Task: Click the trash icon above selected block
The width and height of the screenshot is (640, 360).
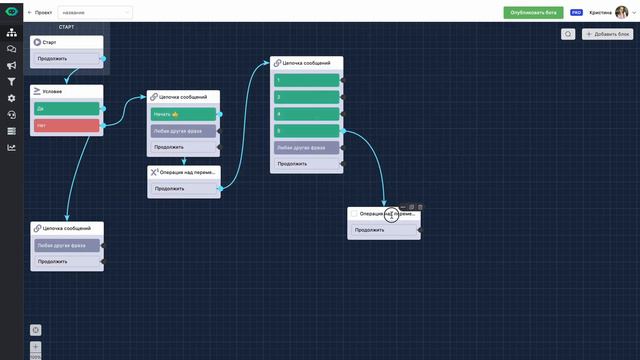Action: [420, 207]
